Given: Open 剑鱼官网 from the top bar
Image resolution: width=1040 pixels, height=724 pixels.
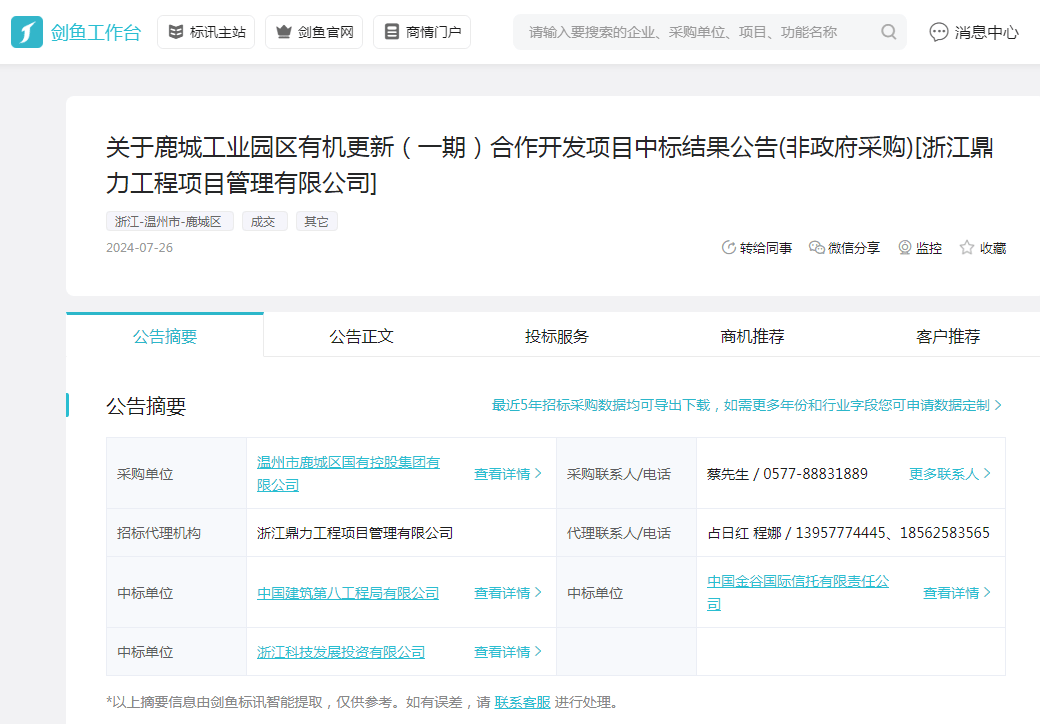Looking at the screenshot, I should click(x=314, y=32).
